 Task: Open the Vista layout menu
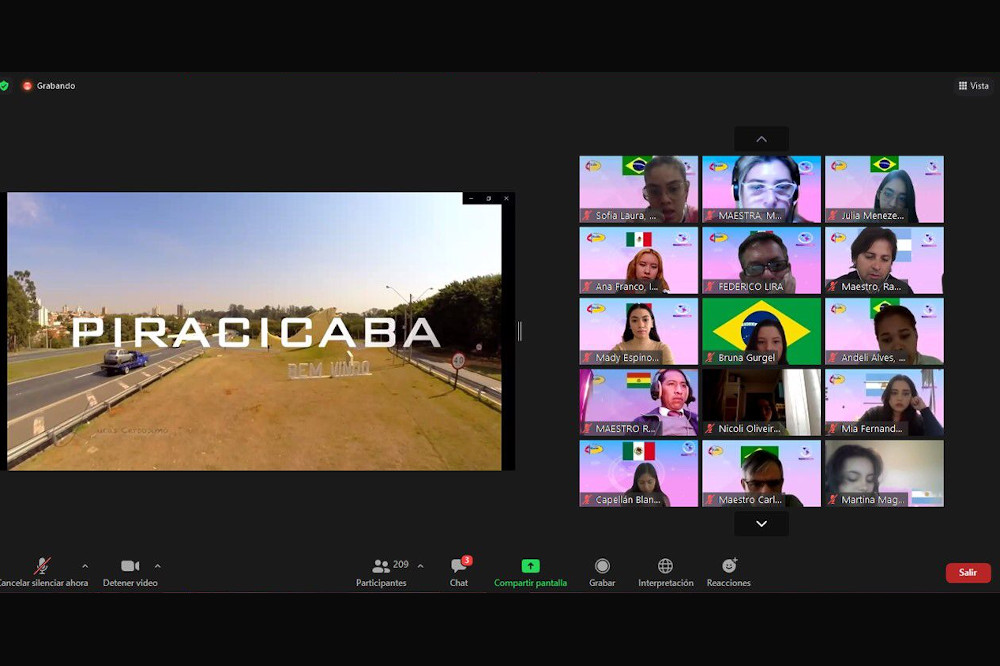pos(973,86)
